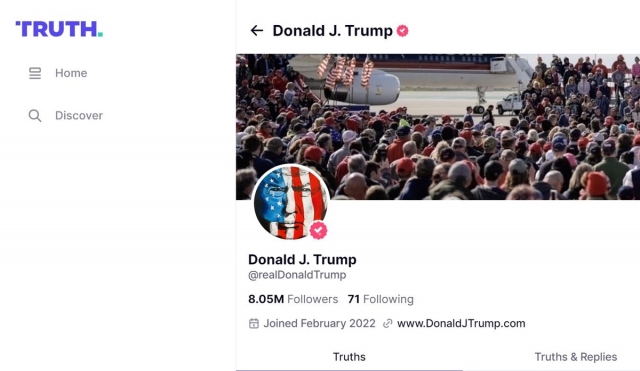Click the verified badge beside the header name

402,31
